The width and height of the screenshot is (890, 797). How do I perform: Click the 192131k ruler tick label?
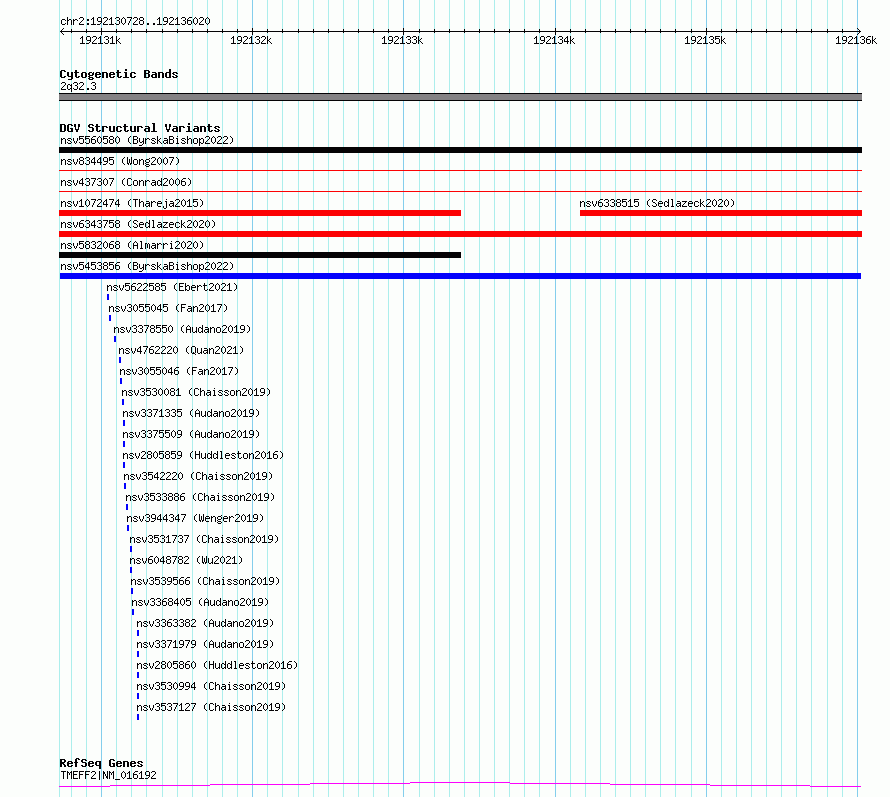(100, 40)
